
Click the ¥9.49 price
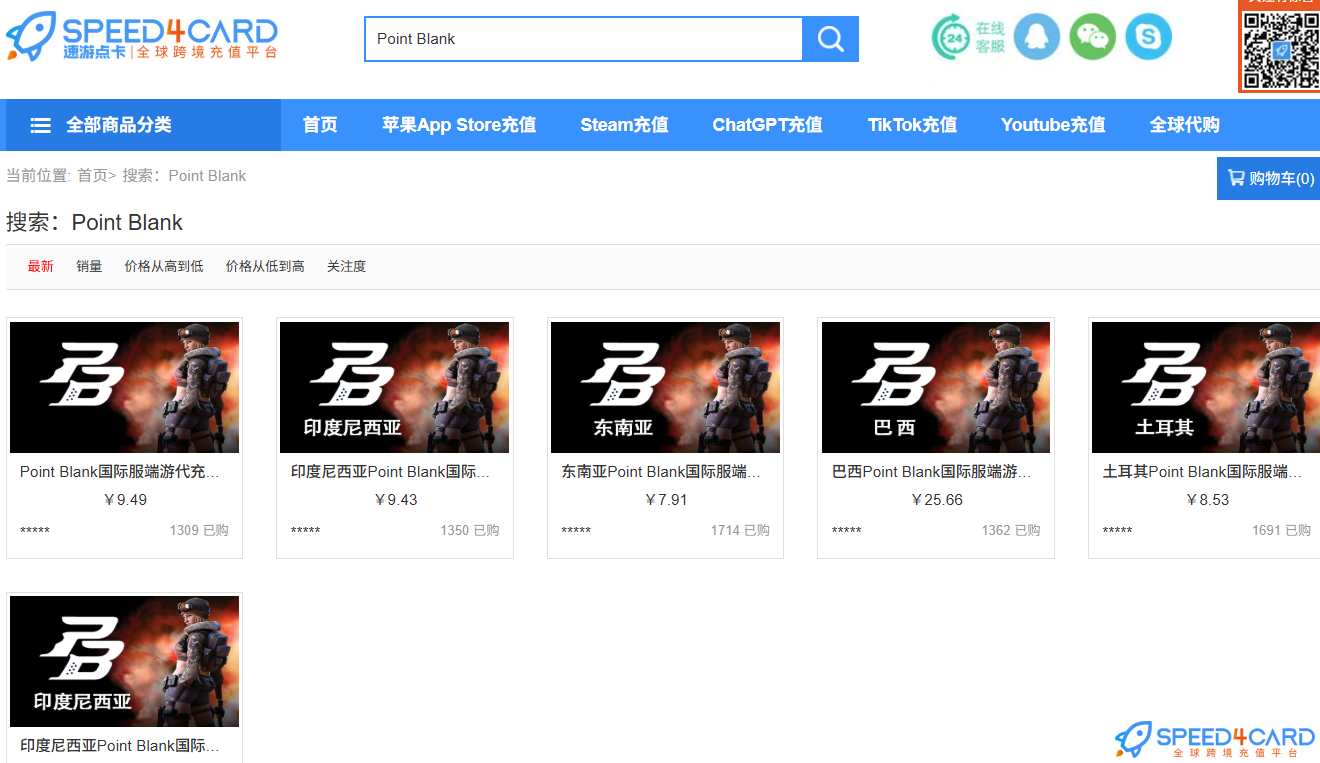(x=124, y=500)
